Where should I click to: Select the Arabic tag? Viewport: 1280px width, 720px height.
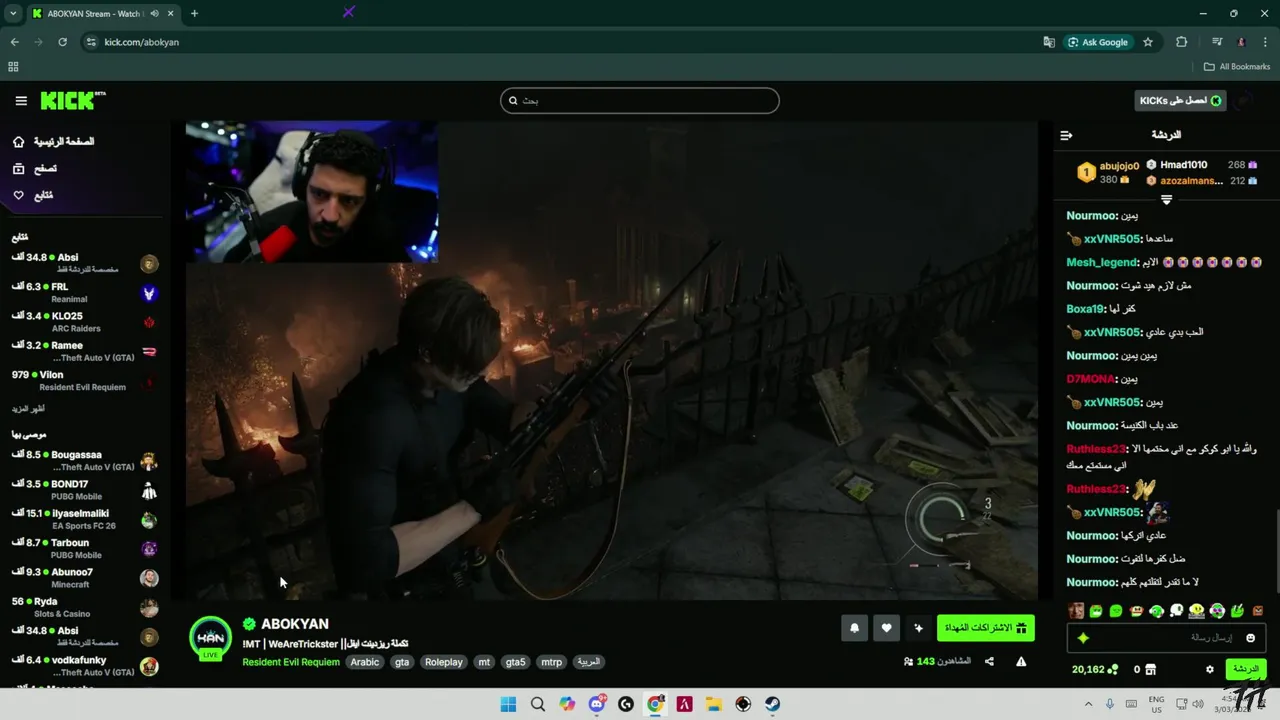[x=365, y=662]
